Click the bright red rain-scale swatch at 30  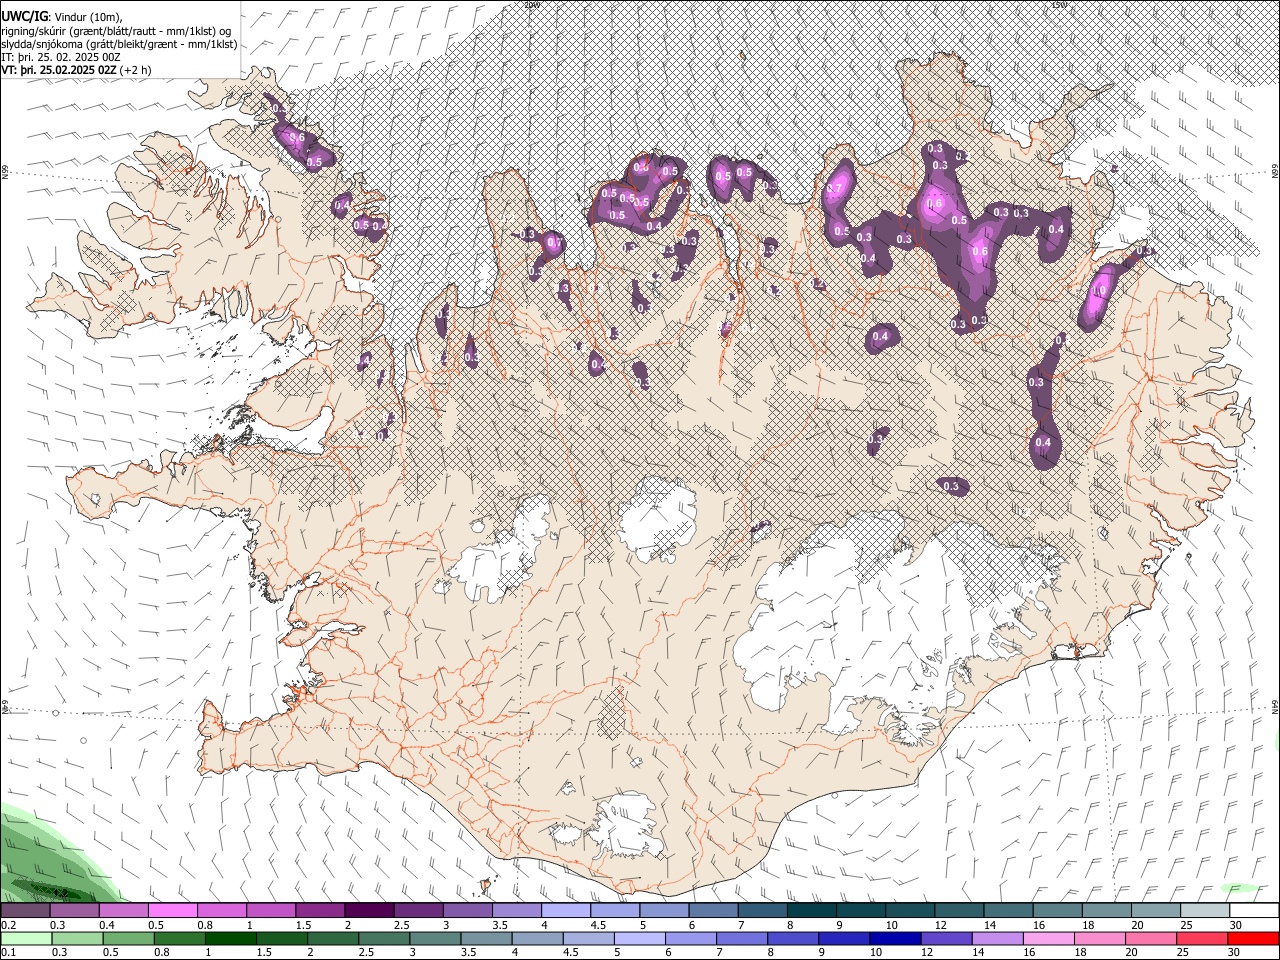pyautogui.click(x=1253, y=939)
